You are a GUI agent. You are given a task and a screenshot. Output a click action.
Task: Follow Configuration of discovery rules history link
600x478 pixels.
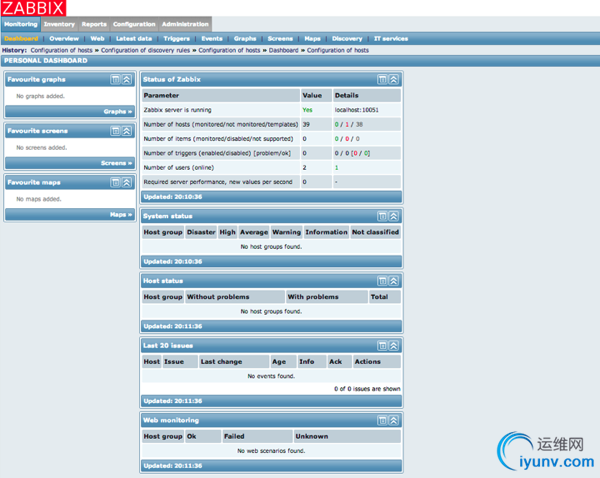coord(145,50)
